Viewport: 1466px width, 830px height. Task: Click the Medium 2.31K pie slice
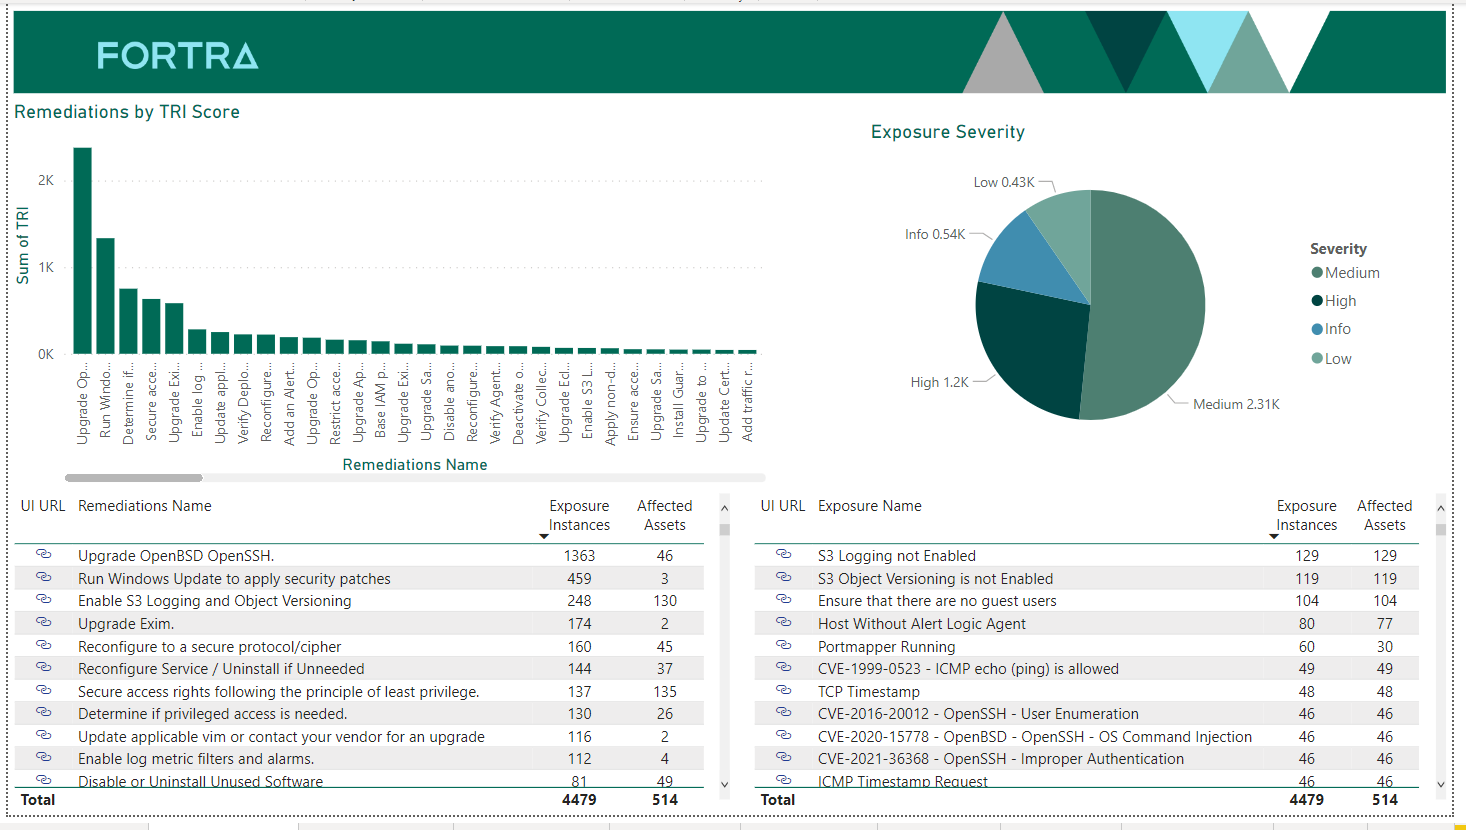click(x=1150, y=310)
